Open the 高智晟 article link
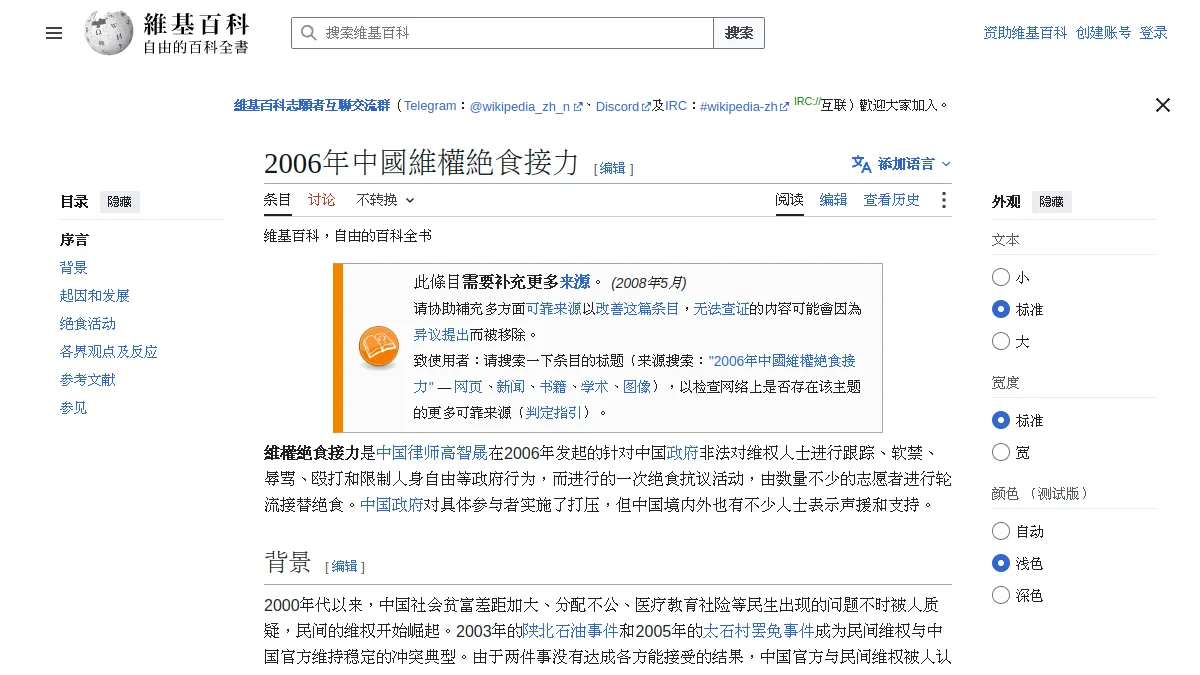This screenshot has height=675, width=1200. tap(465, 452)
